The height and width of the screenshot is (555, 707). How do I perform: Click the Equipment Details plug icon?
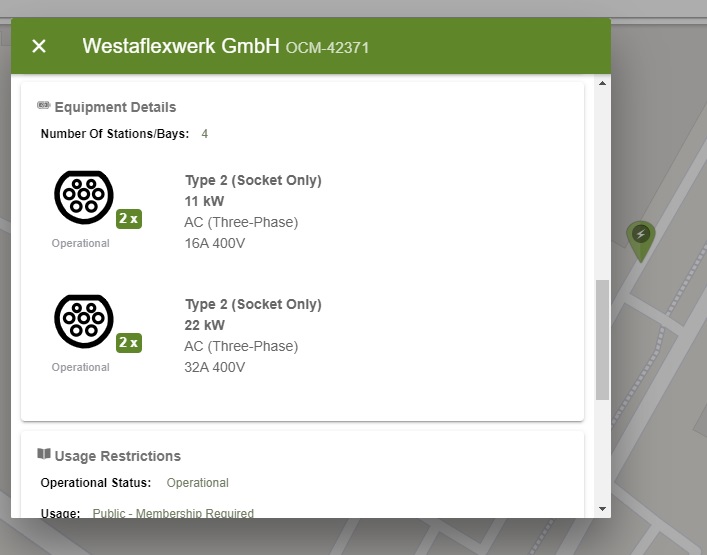[44, 106]
